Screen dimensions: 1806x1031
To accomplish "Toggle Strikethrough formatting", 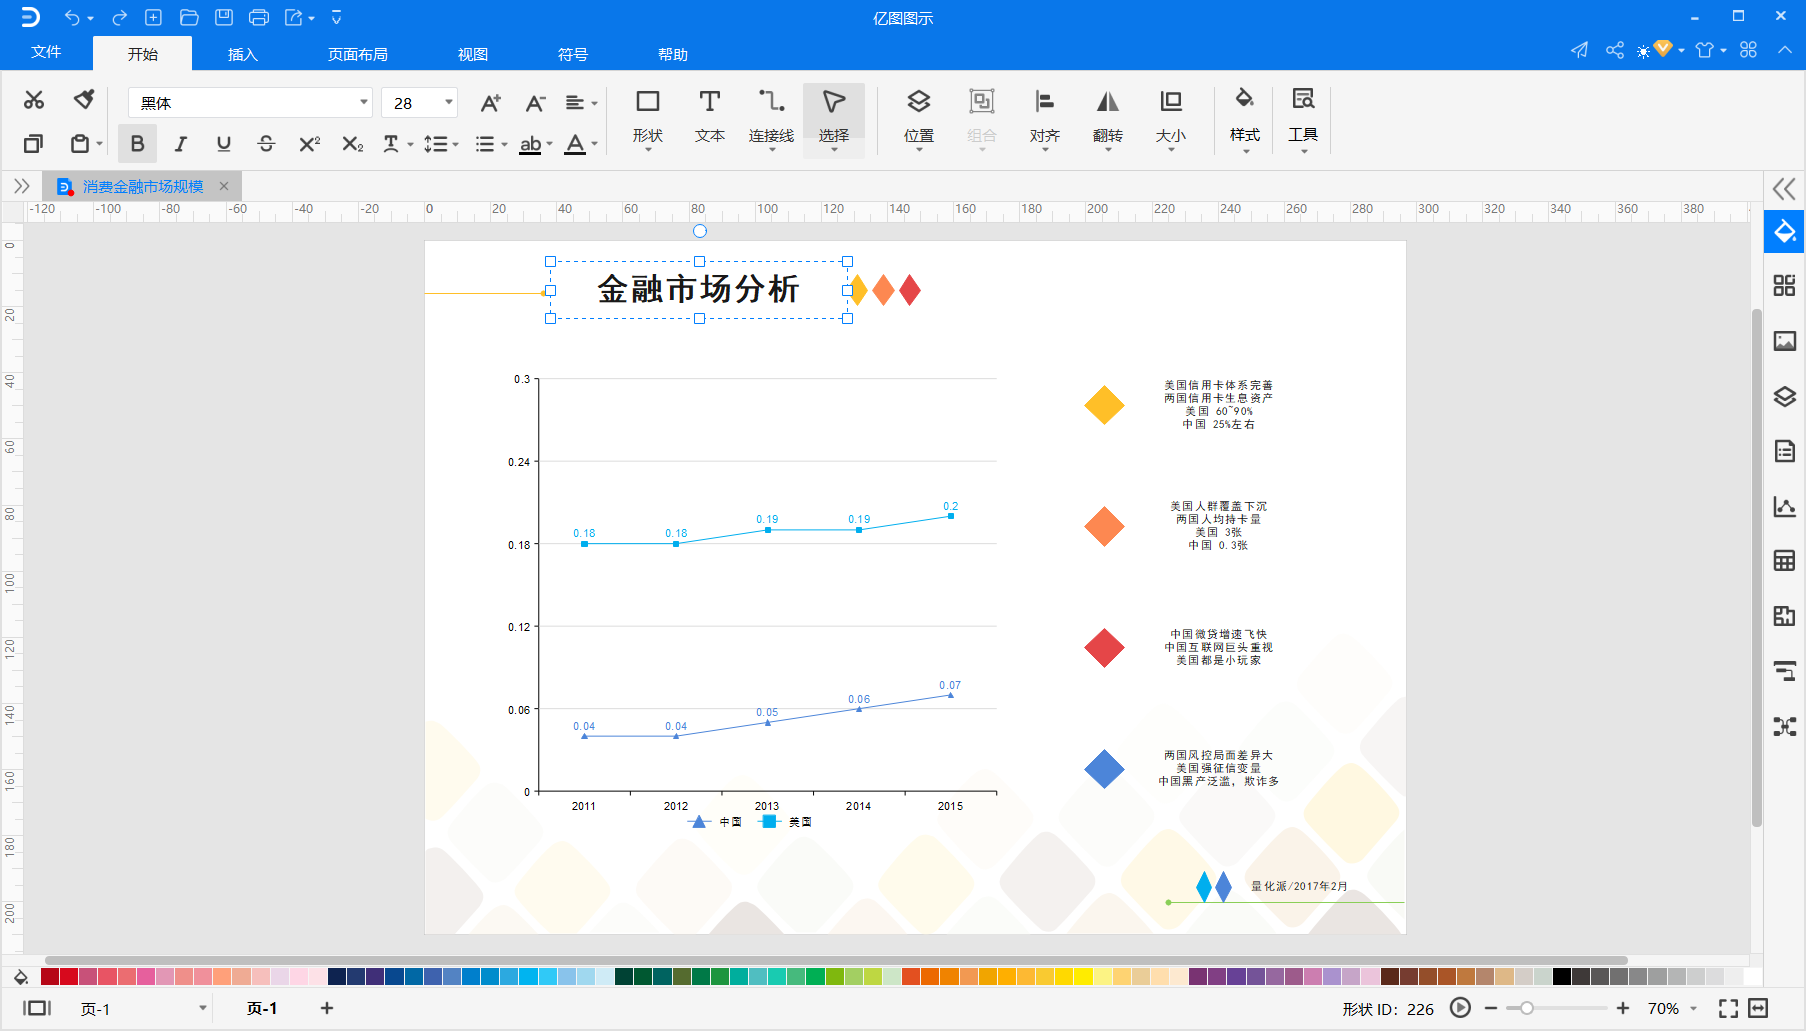I will [266, 144].
